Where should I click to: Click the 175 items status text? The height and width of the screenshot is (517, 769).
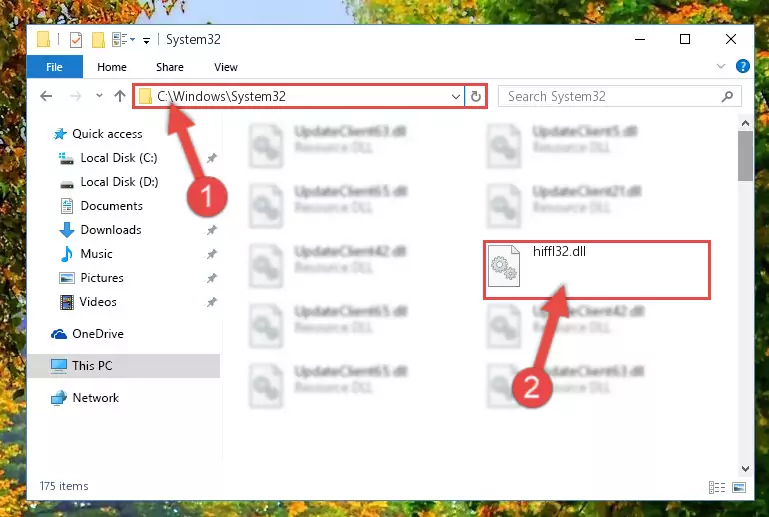(x=64, y=486)
